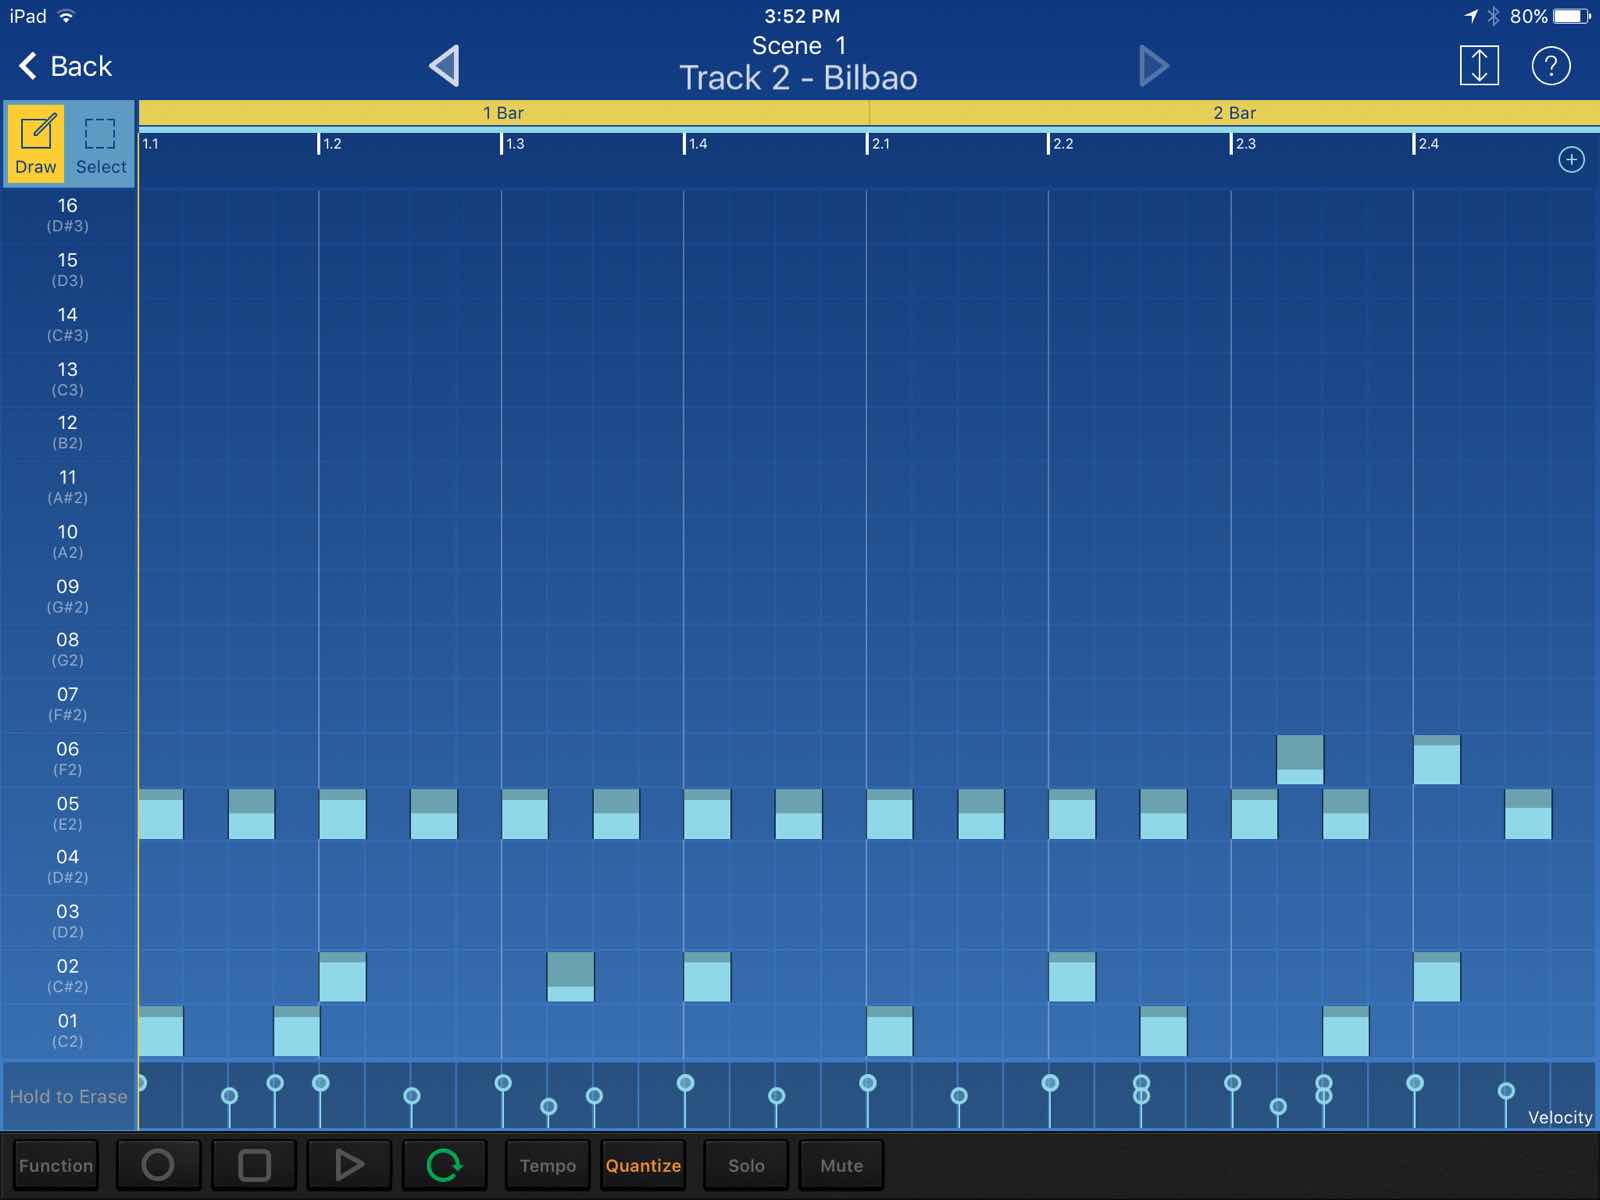Select the first C2 note at beat 1.1

(x=161, y=1031)
